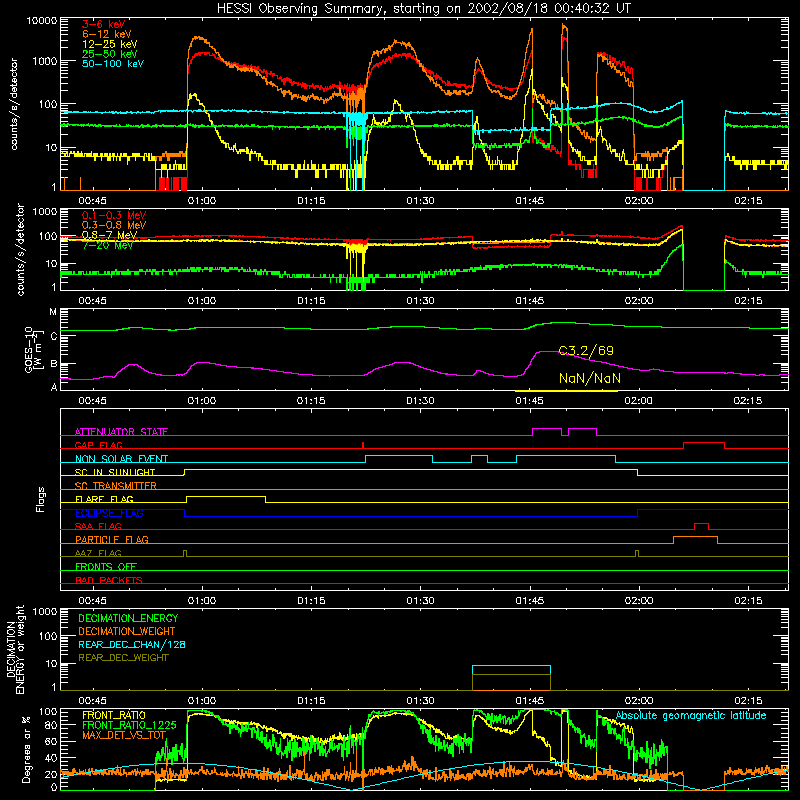The image size is (800, 800).
Task: Select the DECIMATION_WEIGHT legend label
Action: pyautogui.click(x=127, y=632)
